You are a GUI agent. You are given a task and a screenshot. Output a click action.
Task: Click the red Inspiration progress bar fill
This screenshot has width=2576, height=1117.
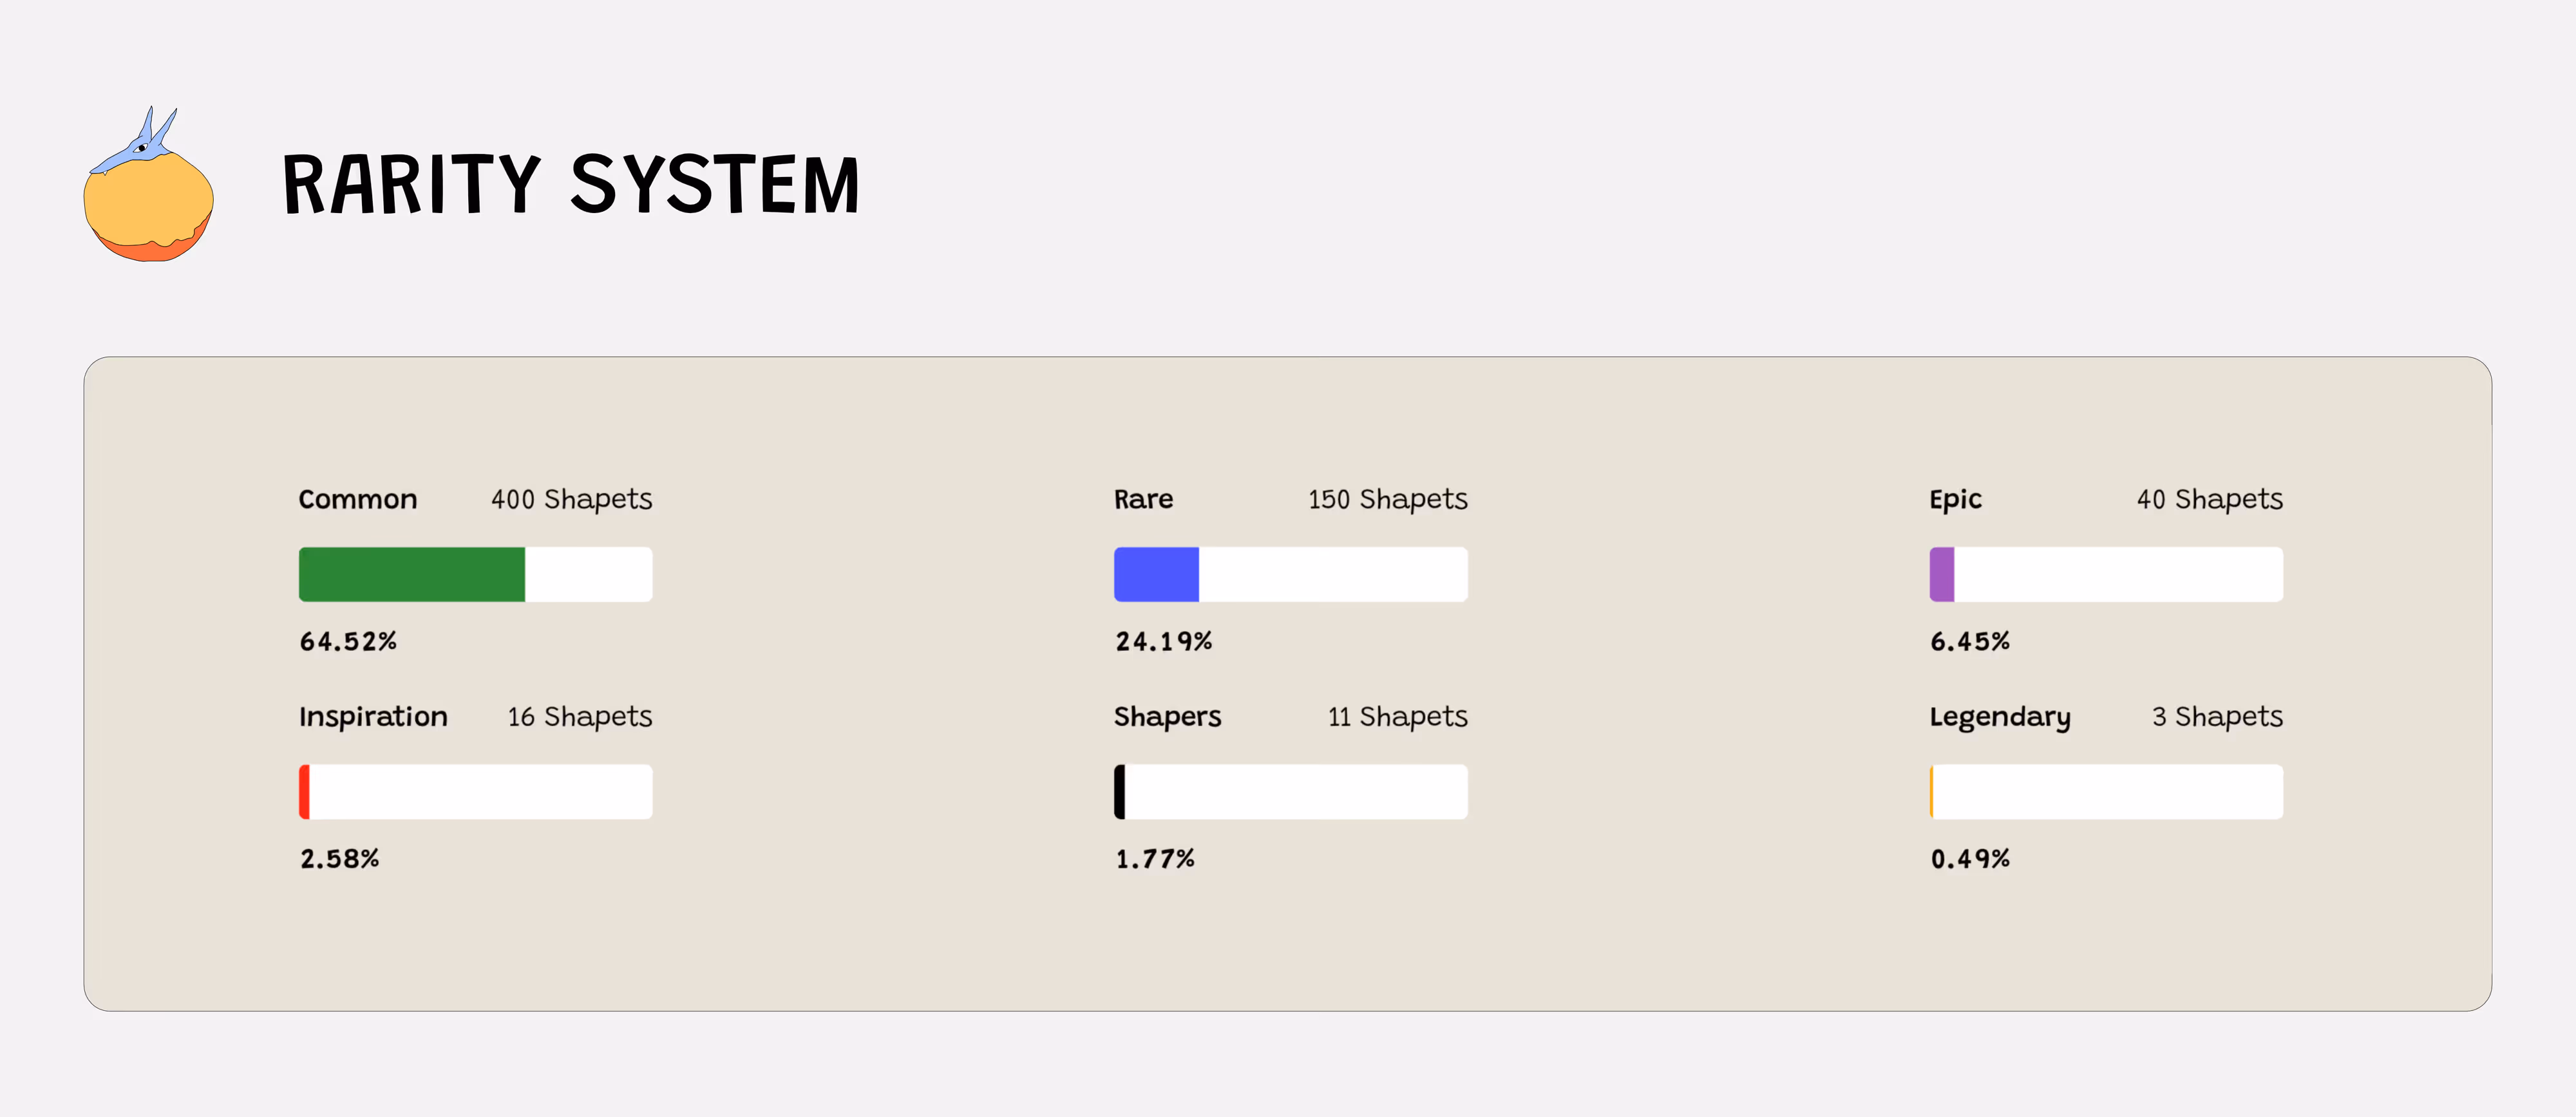304,792
